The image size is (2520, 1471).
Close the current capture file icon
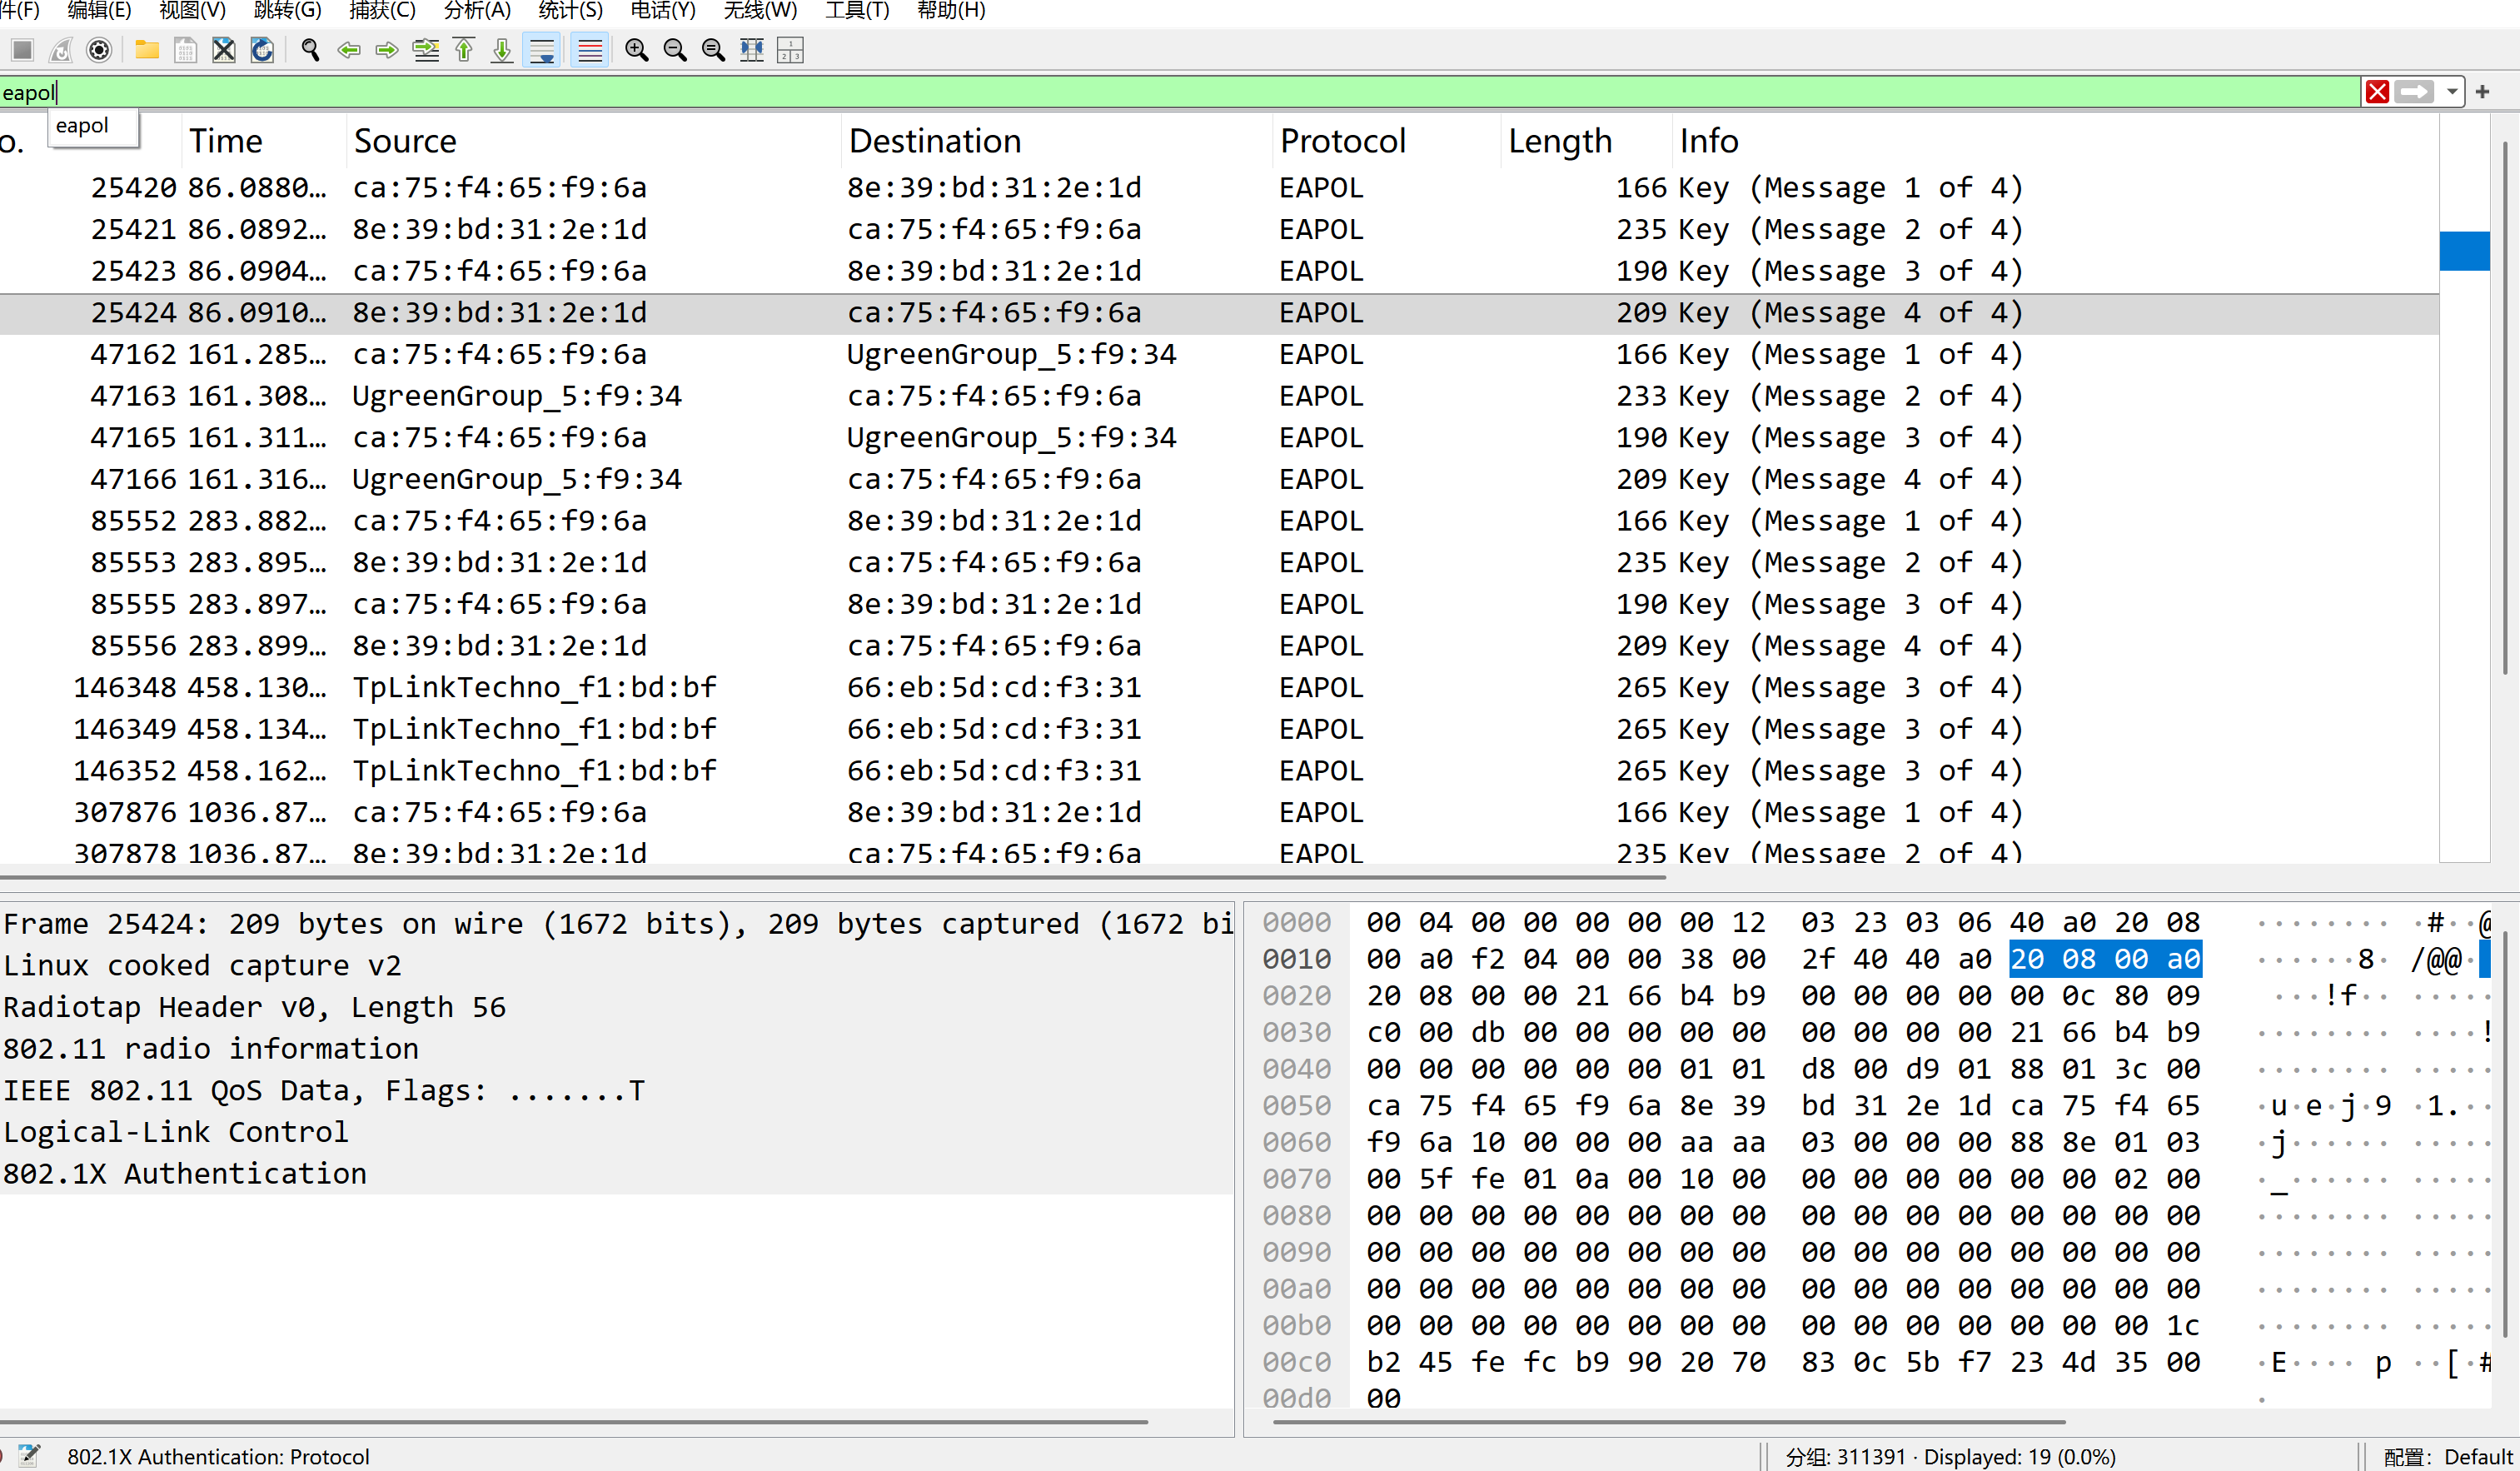[224, 50]
